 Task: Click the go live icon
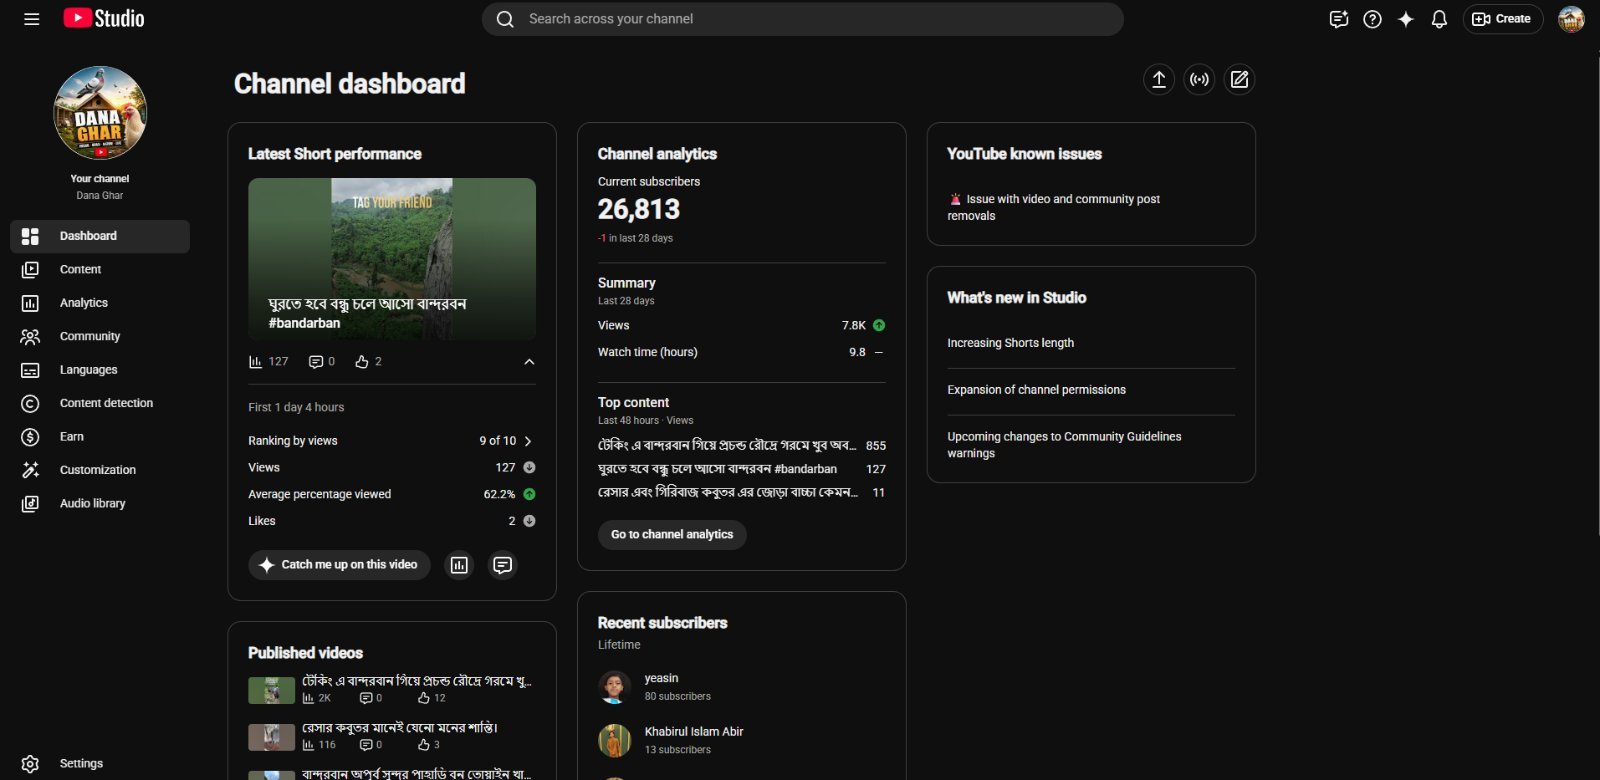pos(1199,79)
